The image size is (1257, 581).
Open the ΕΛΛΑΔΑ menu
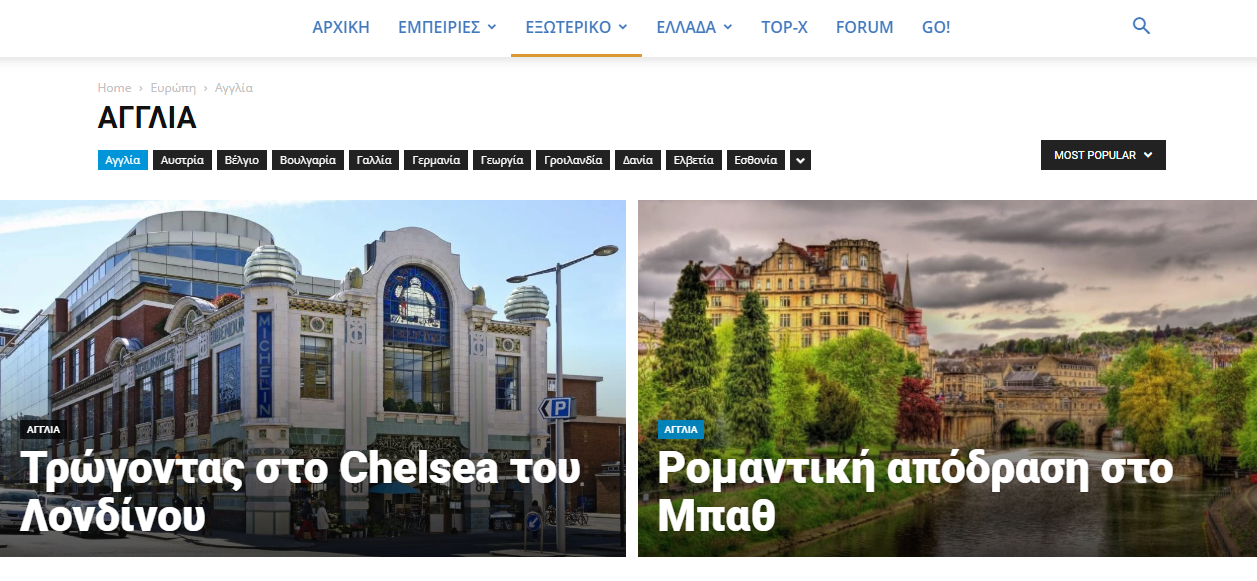tap(694, 27)
